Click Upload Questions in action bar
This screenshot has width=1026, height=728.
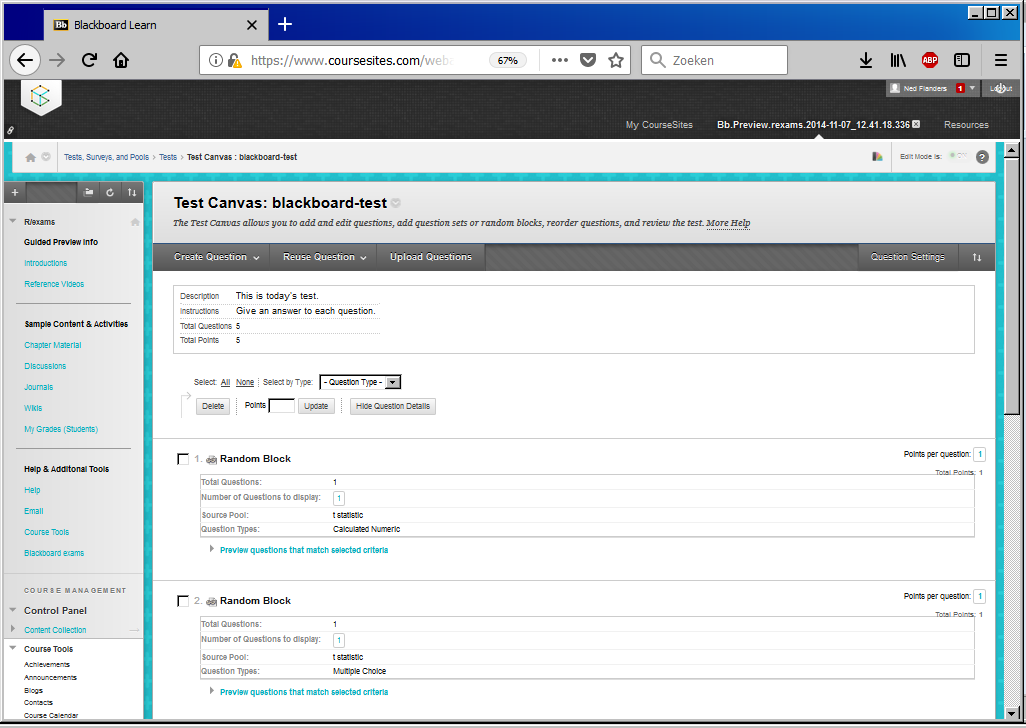coord(431,257)
